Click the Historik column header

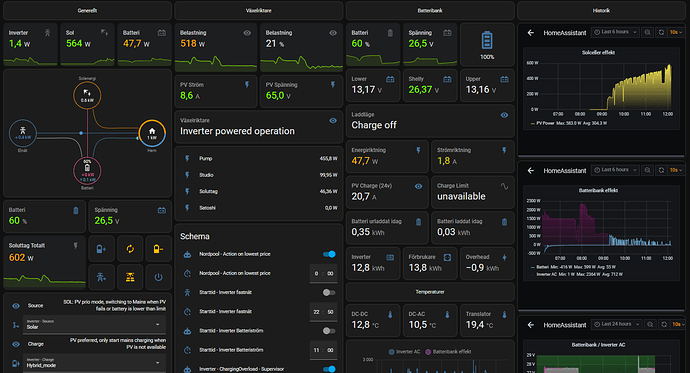click(x=601, y=11)
